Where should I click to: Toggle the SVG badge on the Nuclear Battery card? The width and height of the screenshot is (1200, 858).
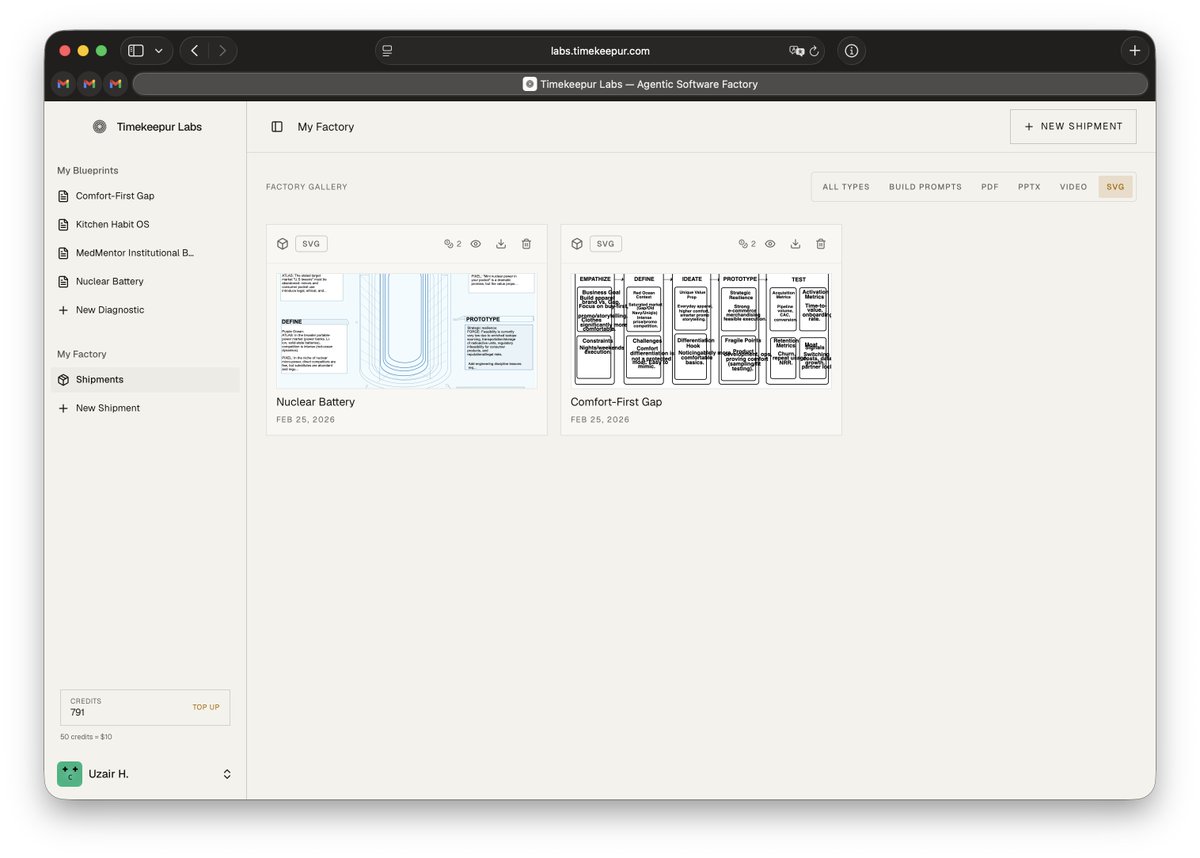tap(310, 243)
